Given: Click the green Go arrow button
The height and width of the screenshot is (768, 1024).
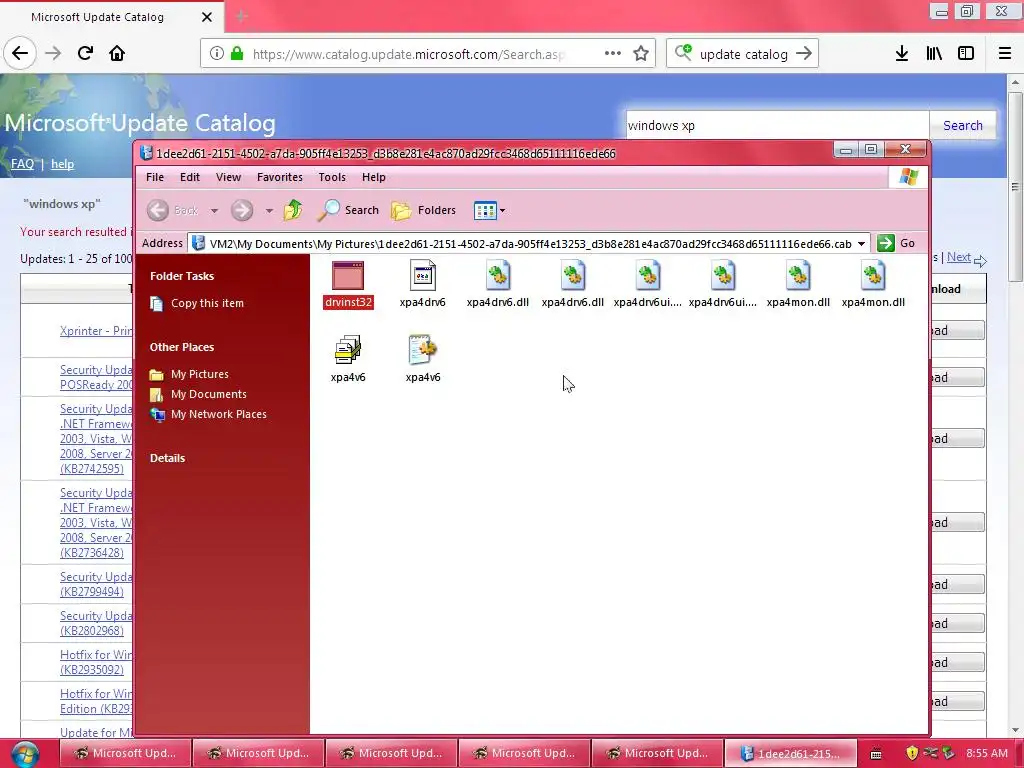Looking at the screenshot, I should click(886, 244).
